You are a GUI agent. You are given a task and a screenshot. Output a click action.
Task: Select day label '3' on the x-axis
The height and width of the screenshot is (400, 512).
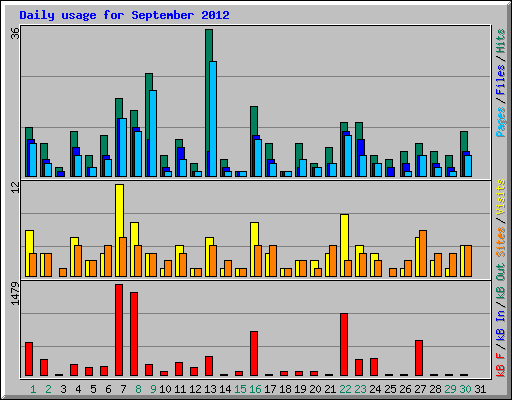click(x=63, y=389)
